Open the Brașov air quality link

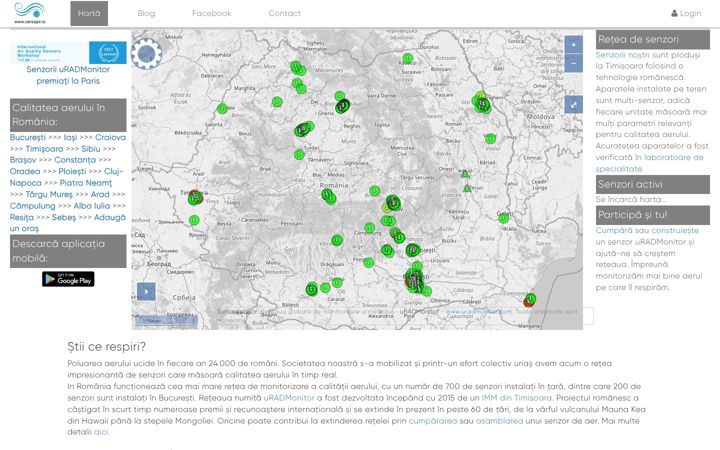tap(23, 160)
